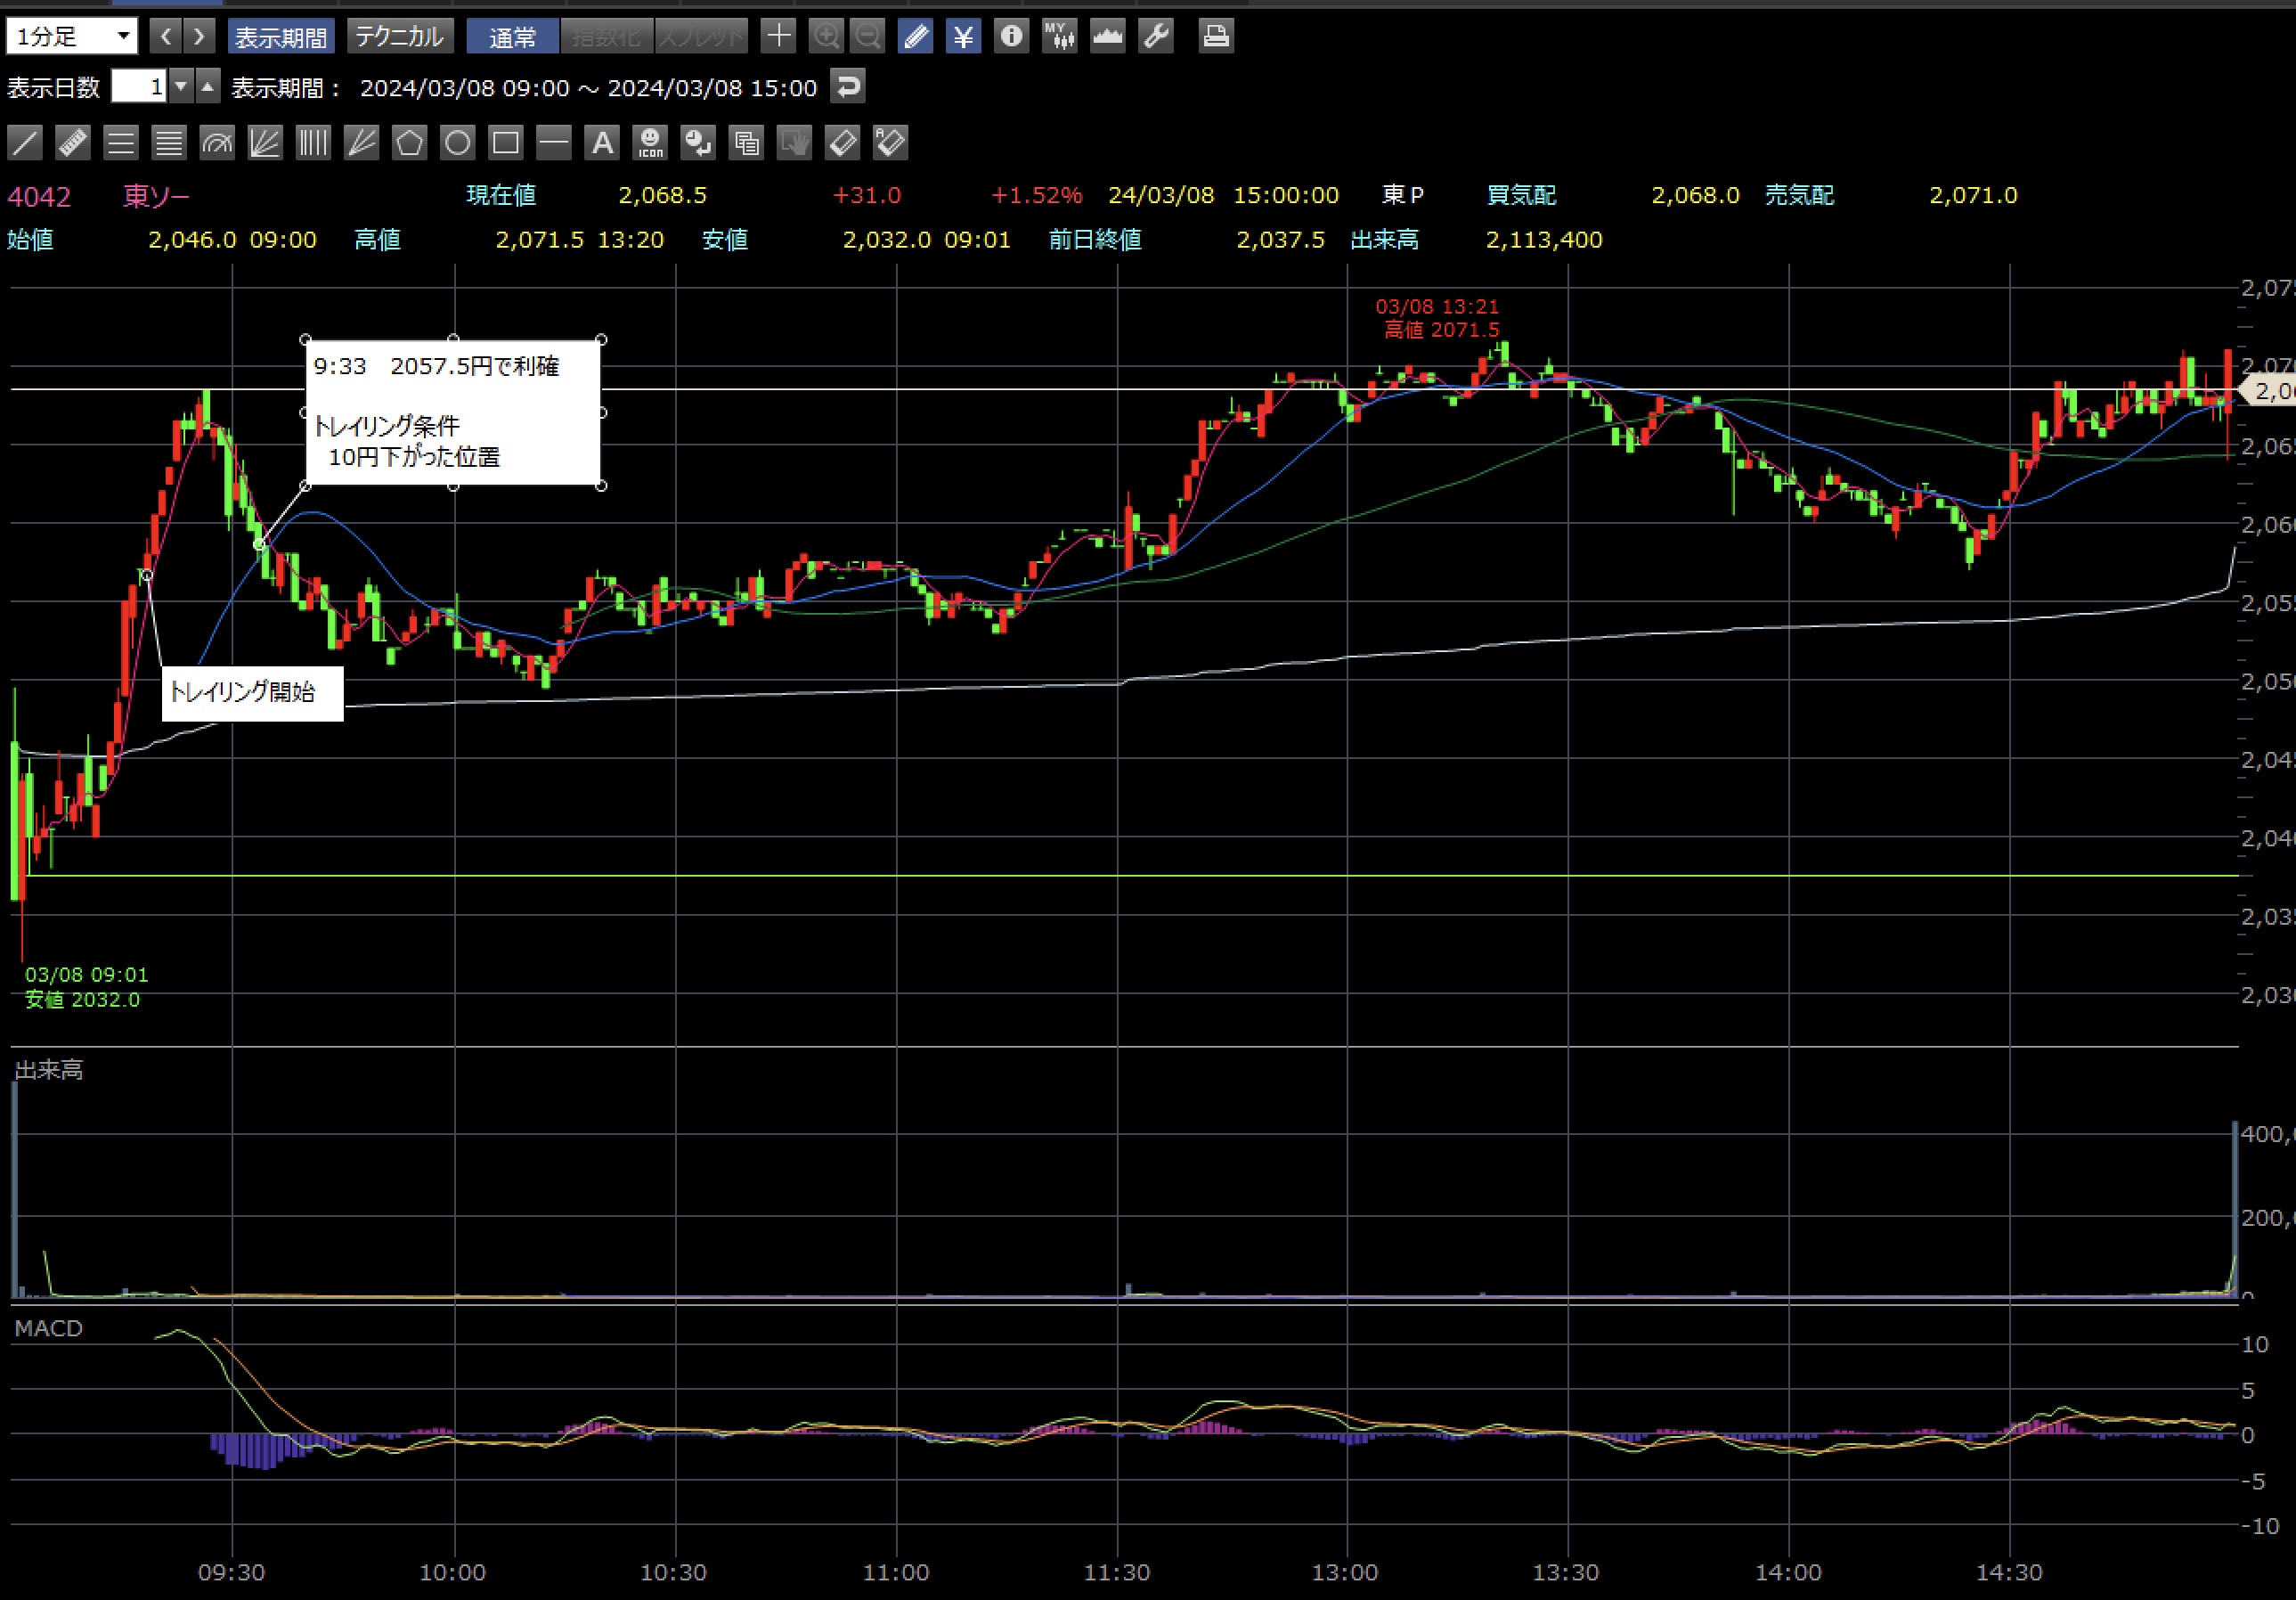Select the circle shape tool
The width and height of the screenshot is (2296, 1600).
457,143
